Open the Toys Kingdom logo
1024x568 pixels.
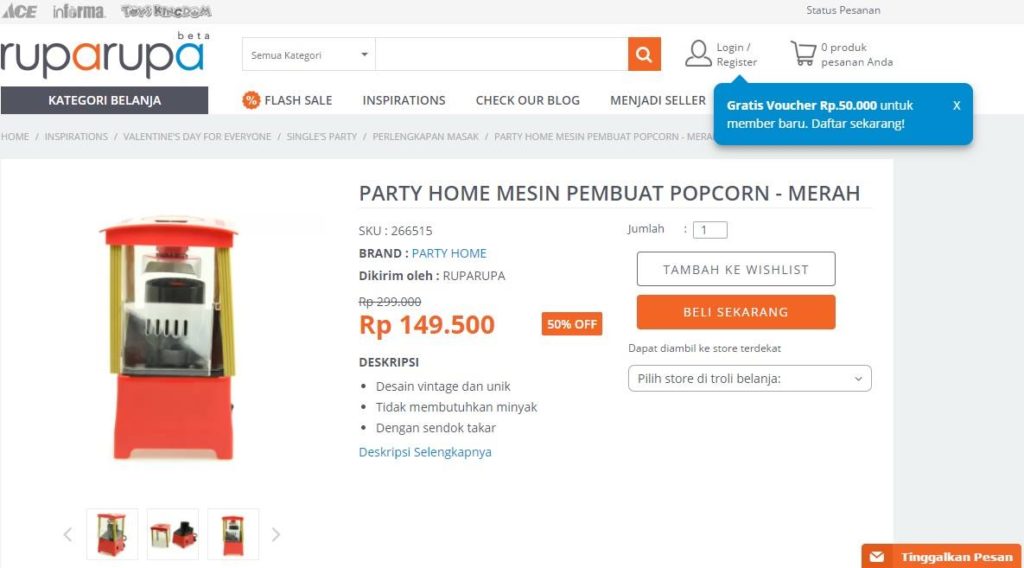click(x=166, y=12)
